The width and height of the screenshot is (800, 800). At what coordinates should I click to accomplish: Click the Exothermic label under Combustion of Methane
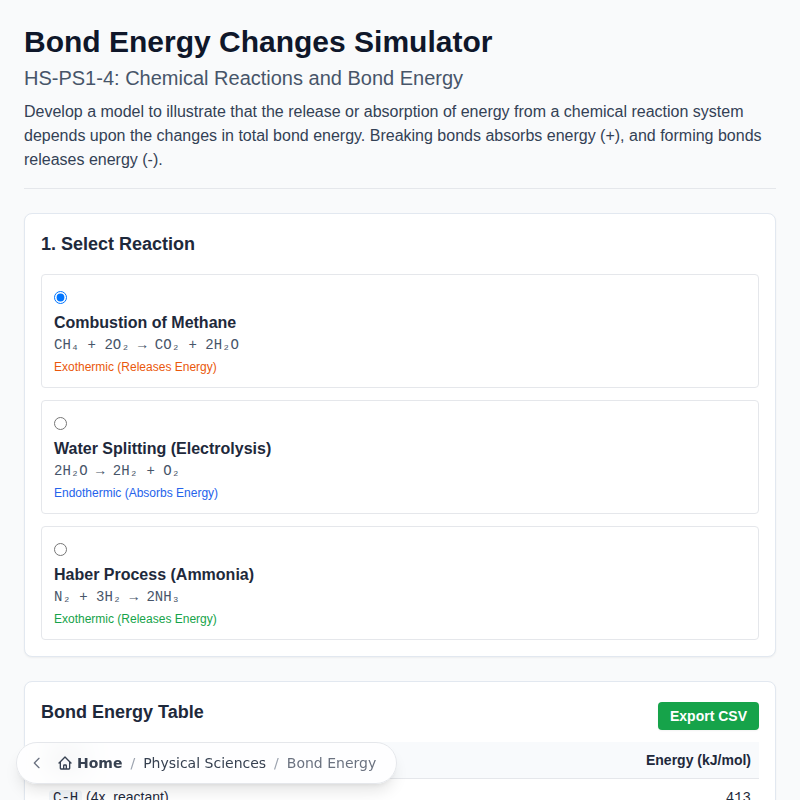135,367
